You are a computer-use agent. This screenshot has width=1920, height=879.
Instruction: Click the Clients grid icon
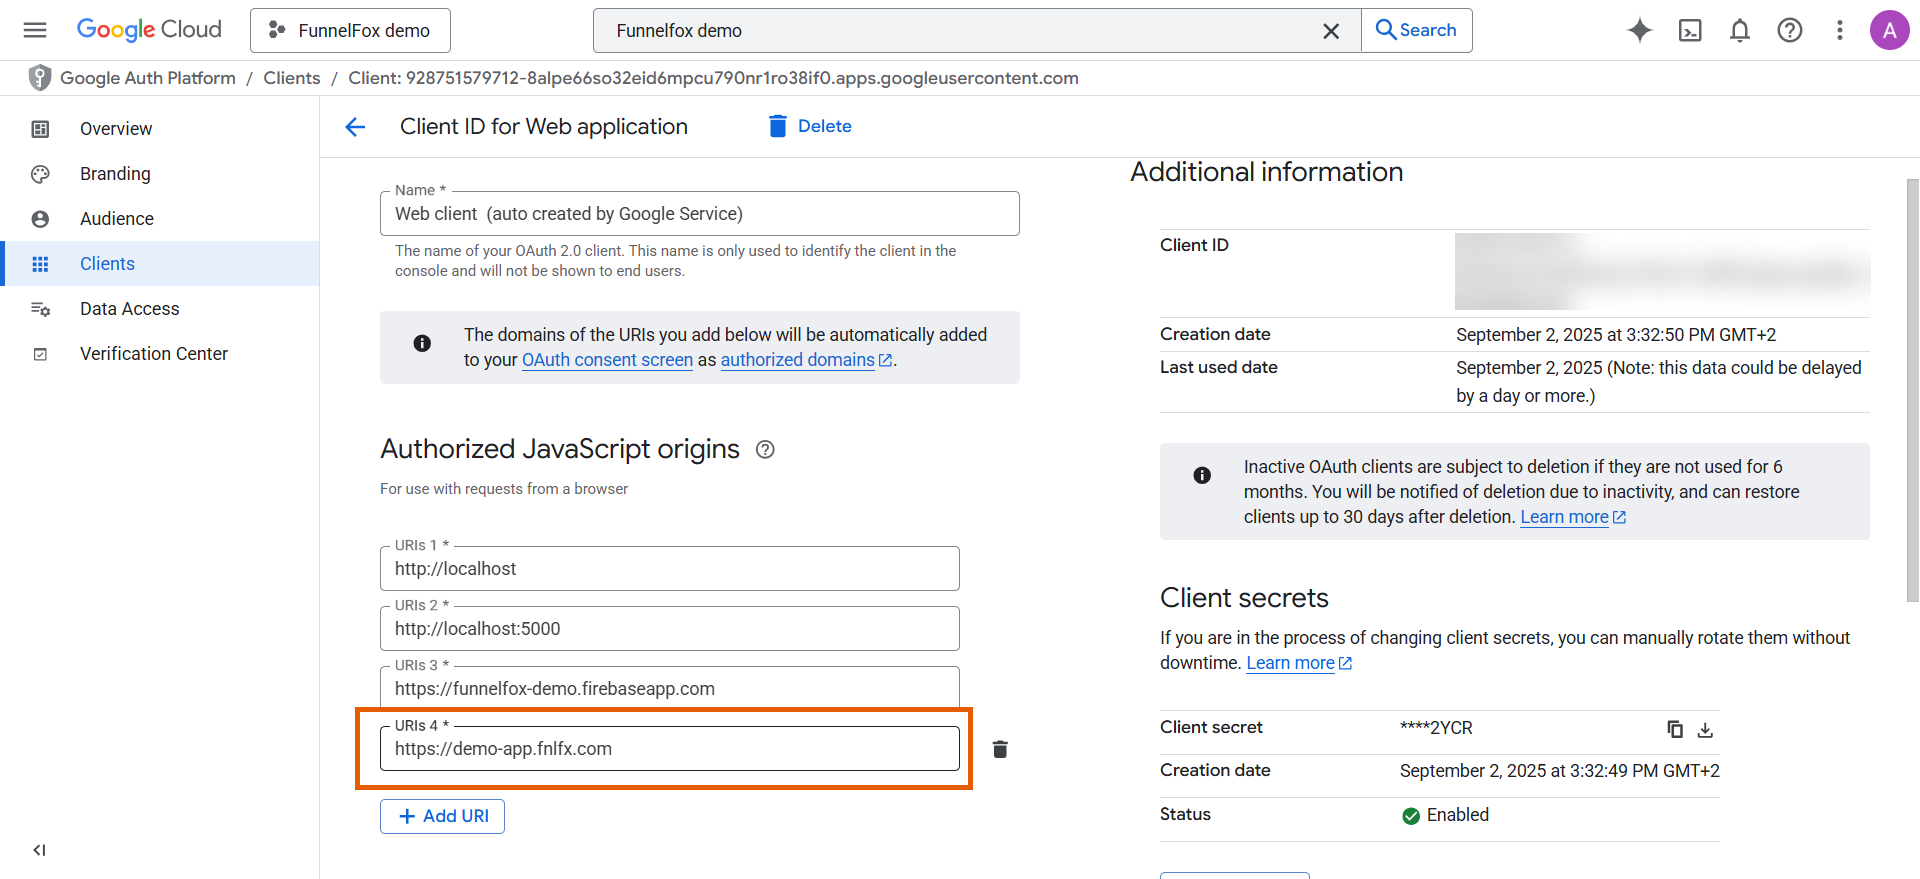coord(40,264)
